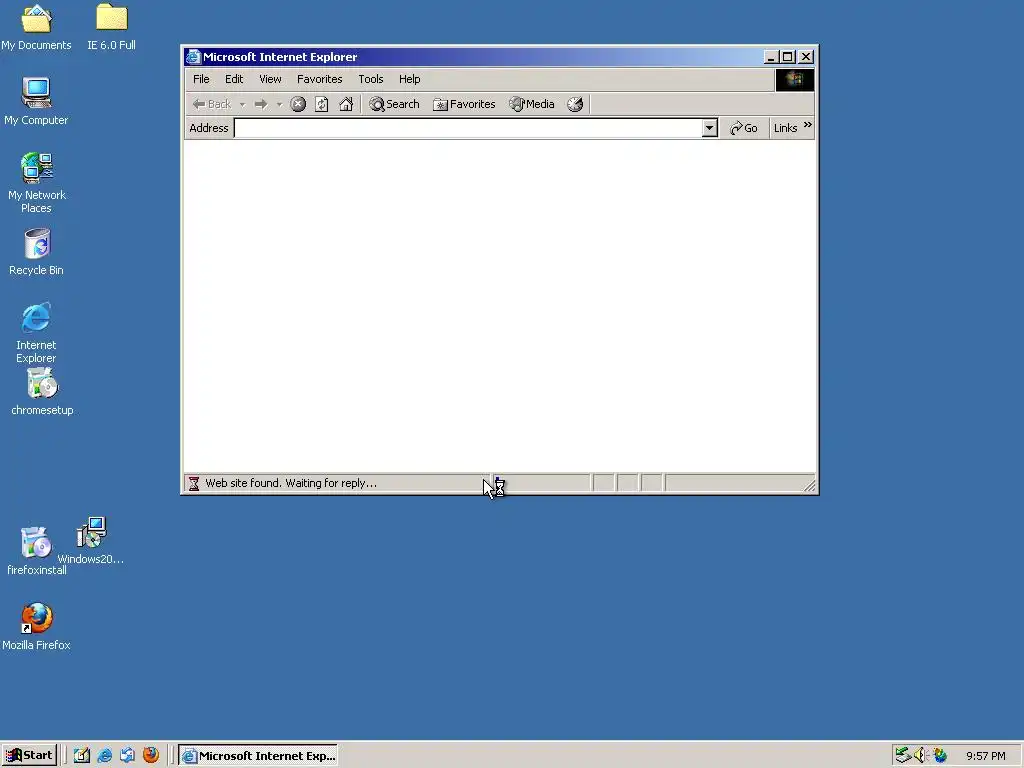
Task: Open the Back history dropdown arrow
Action: point(242,104)
